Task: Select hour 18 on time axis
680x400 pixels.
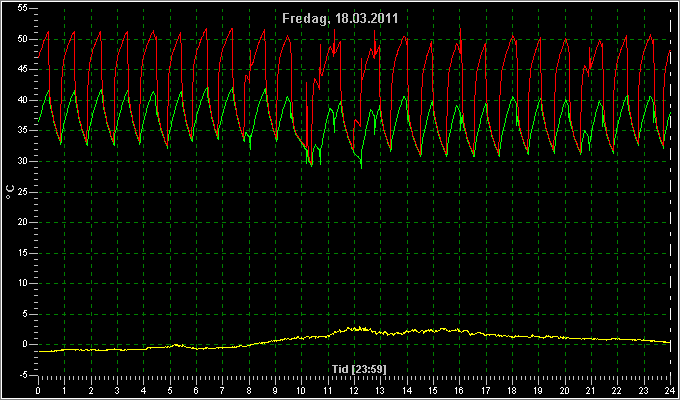Action: (x=512, y=390)
